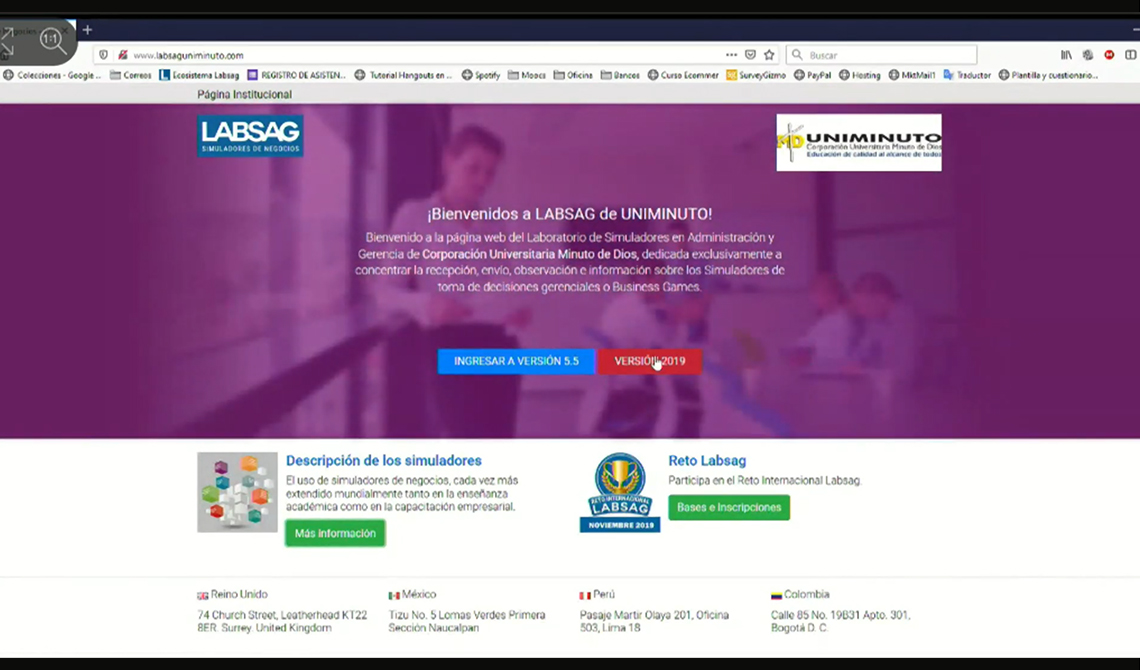
Task: Click the LABSAG logo
Action: 250,136
